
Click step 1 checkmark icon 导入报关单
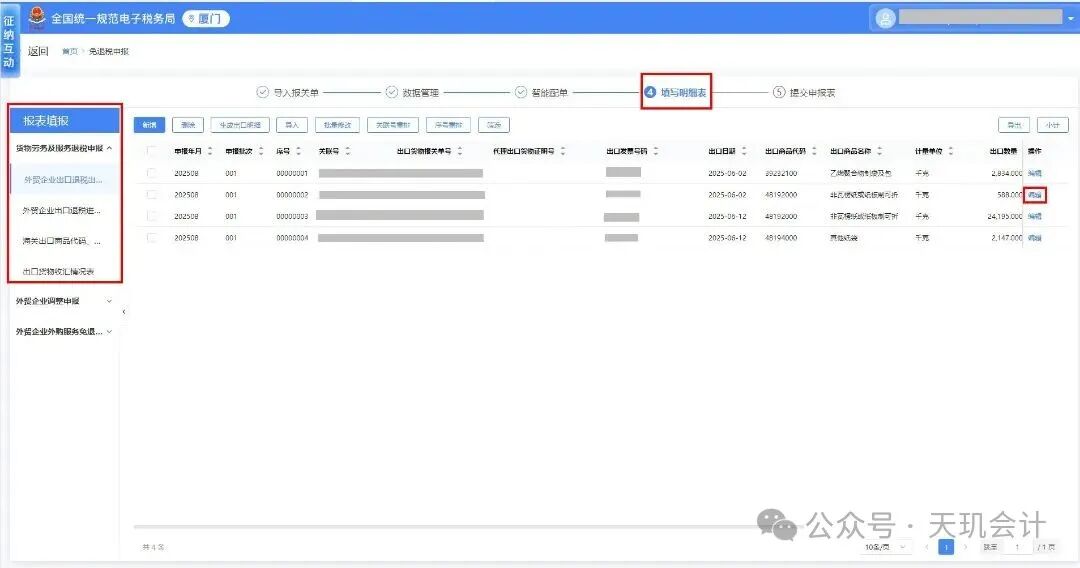tap(262, 92)
